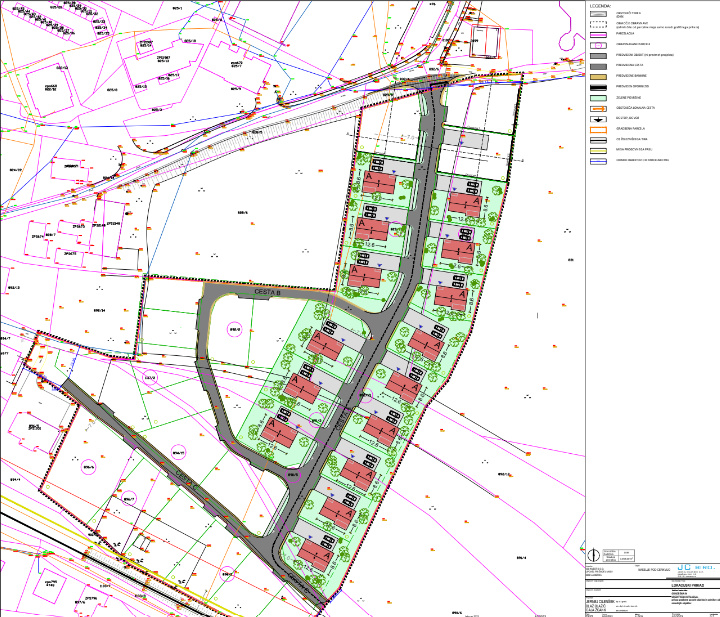Click the north arrow compass symbol

(x=591, y=553)
